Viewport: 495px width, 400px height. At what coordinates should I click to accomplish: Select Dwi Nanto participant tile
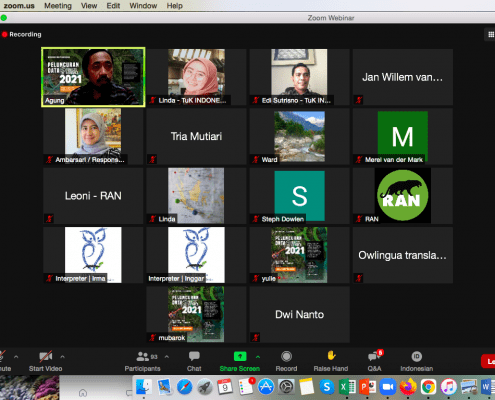point(299,314)
